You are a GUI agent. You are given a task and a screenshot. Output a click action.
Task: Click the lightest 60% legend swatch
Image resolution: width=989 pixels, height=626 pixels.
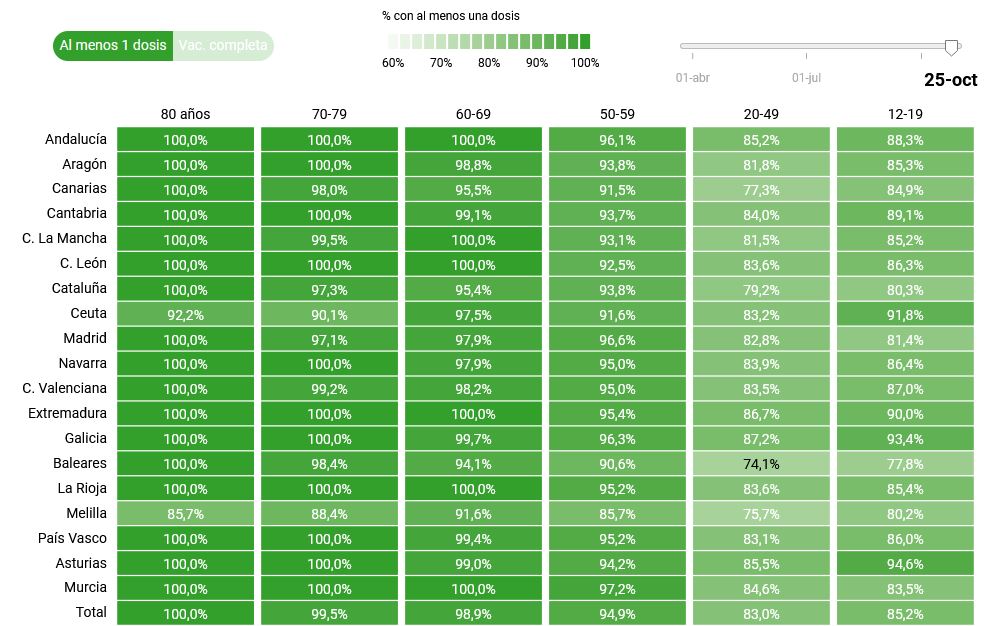393,42
